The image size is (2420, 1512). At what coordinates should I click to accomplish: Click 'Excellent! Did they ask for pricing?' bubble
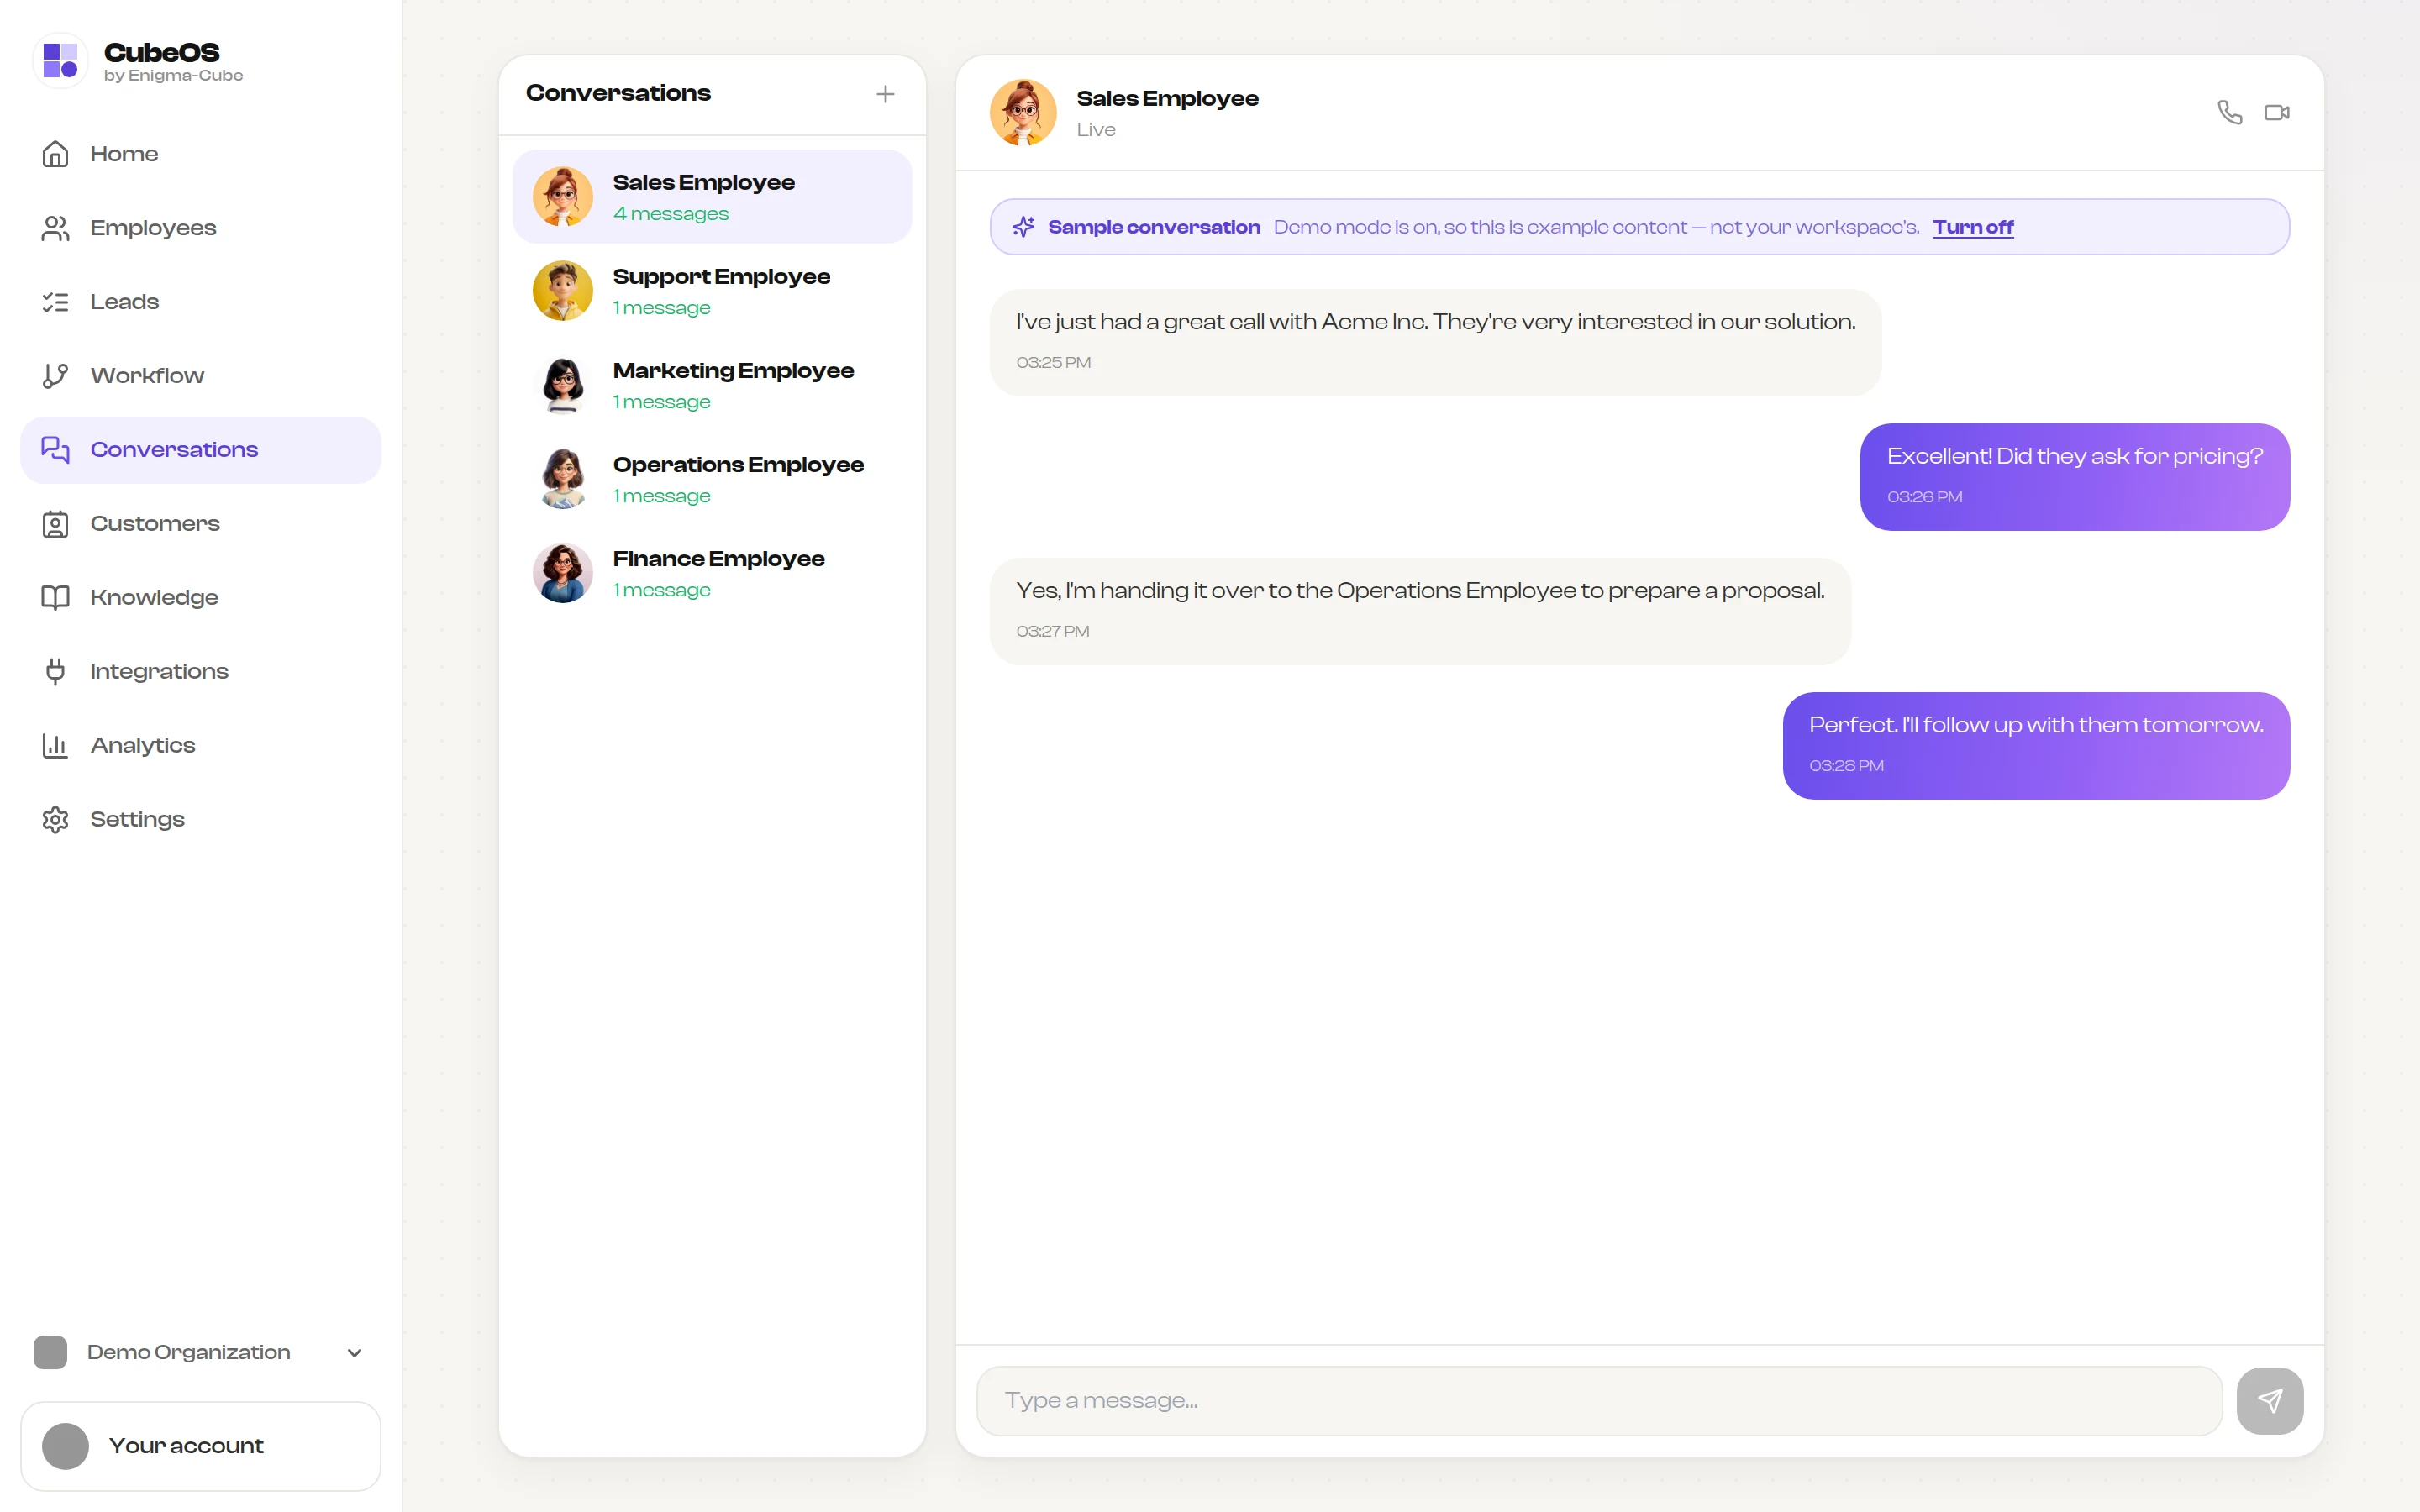tap(2075, 477)
